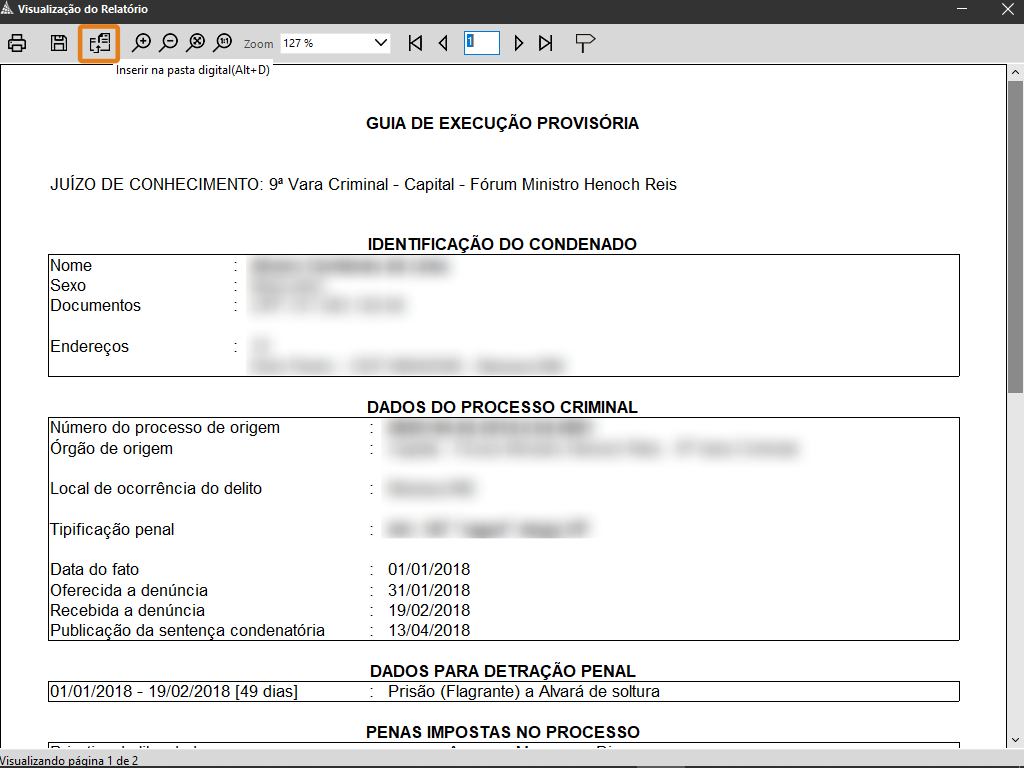The width and height of the screenshot is (1024, 768).
Task: Click the IDENTIFICAÇÃO DO CONDENADO heading
Action: 502,244
